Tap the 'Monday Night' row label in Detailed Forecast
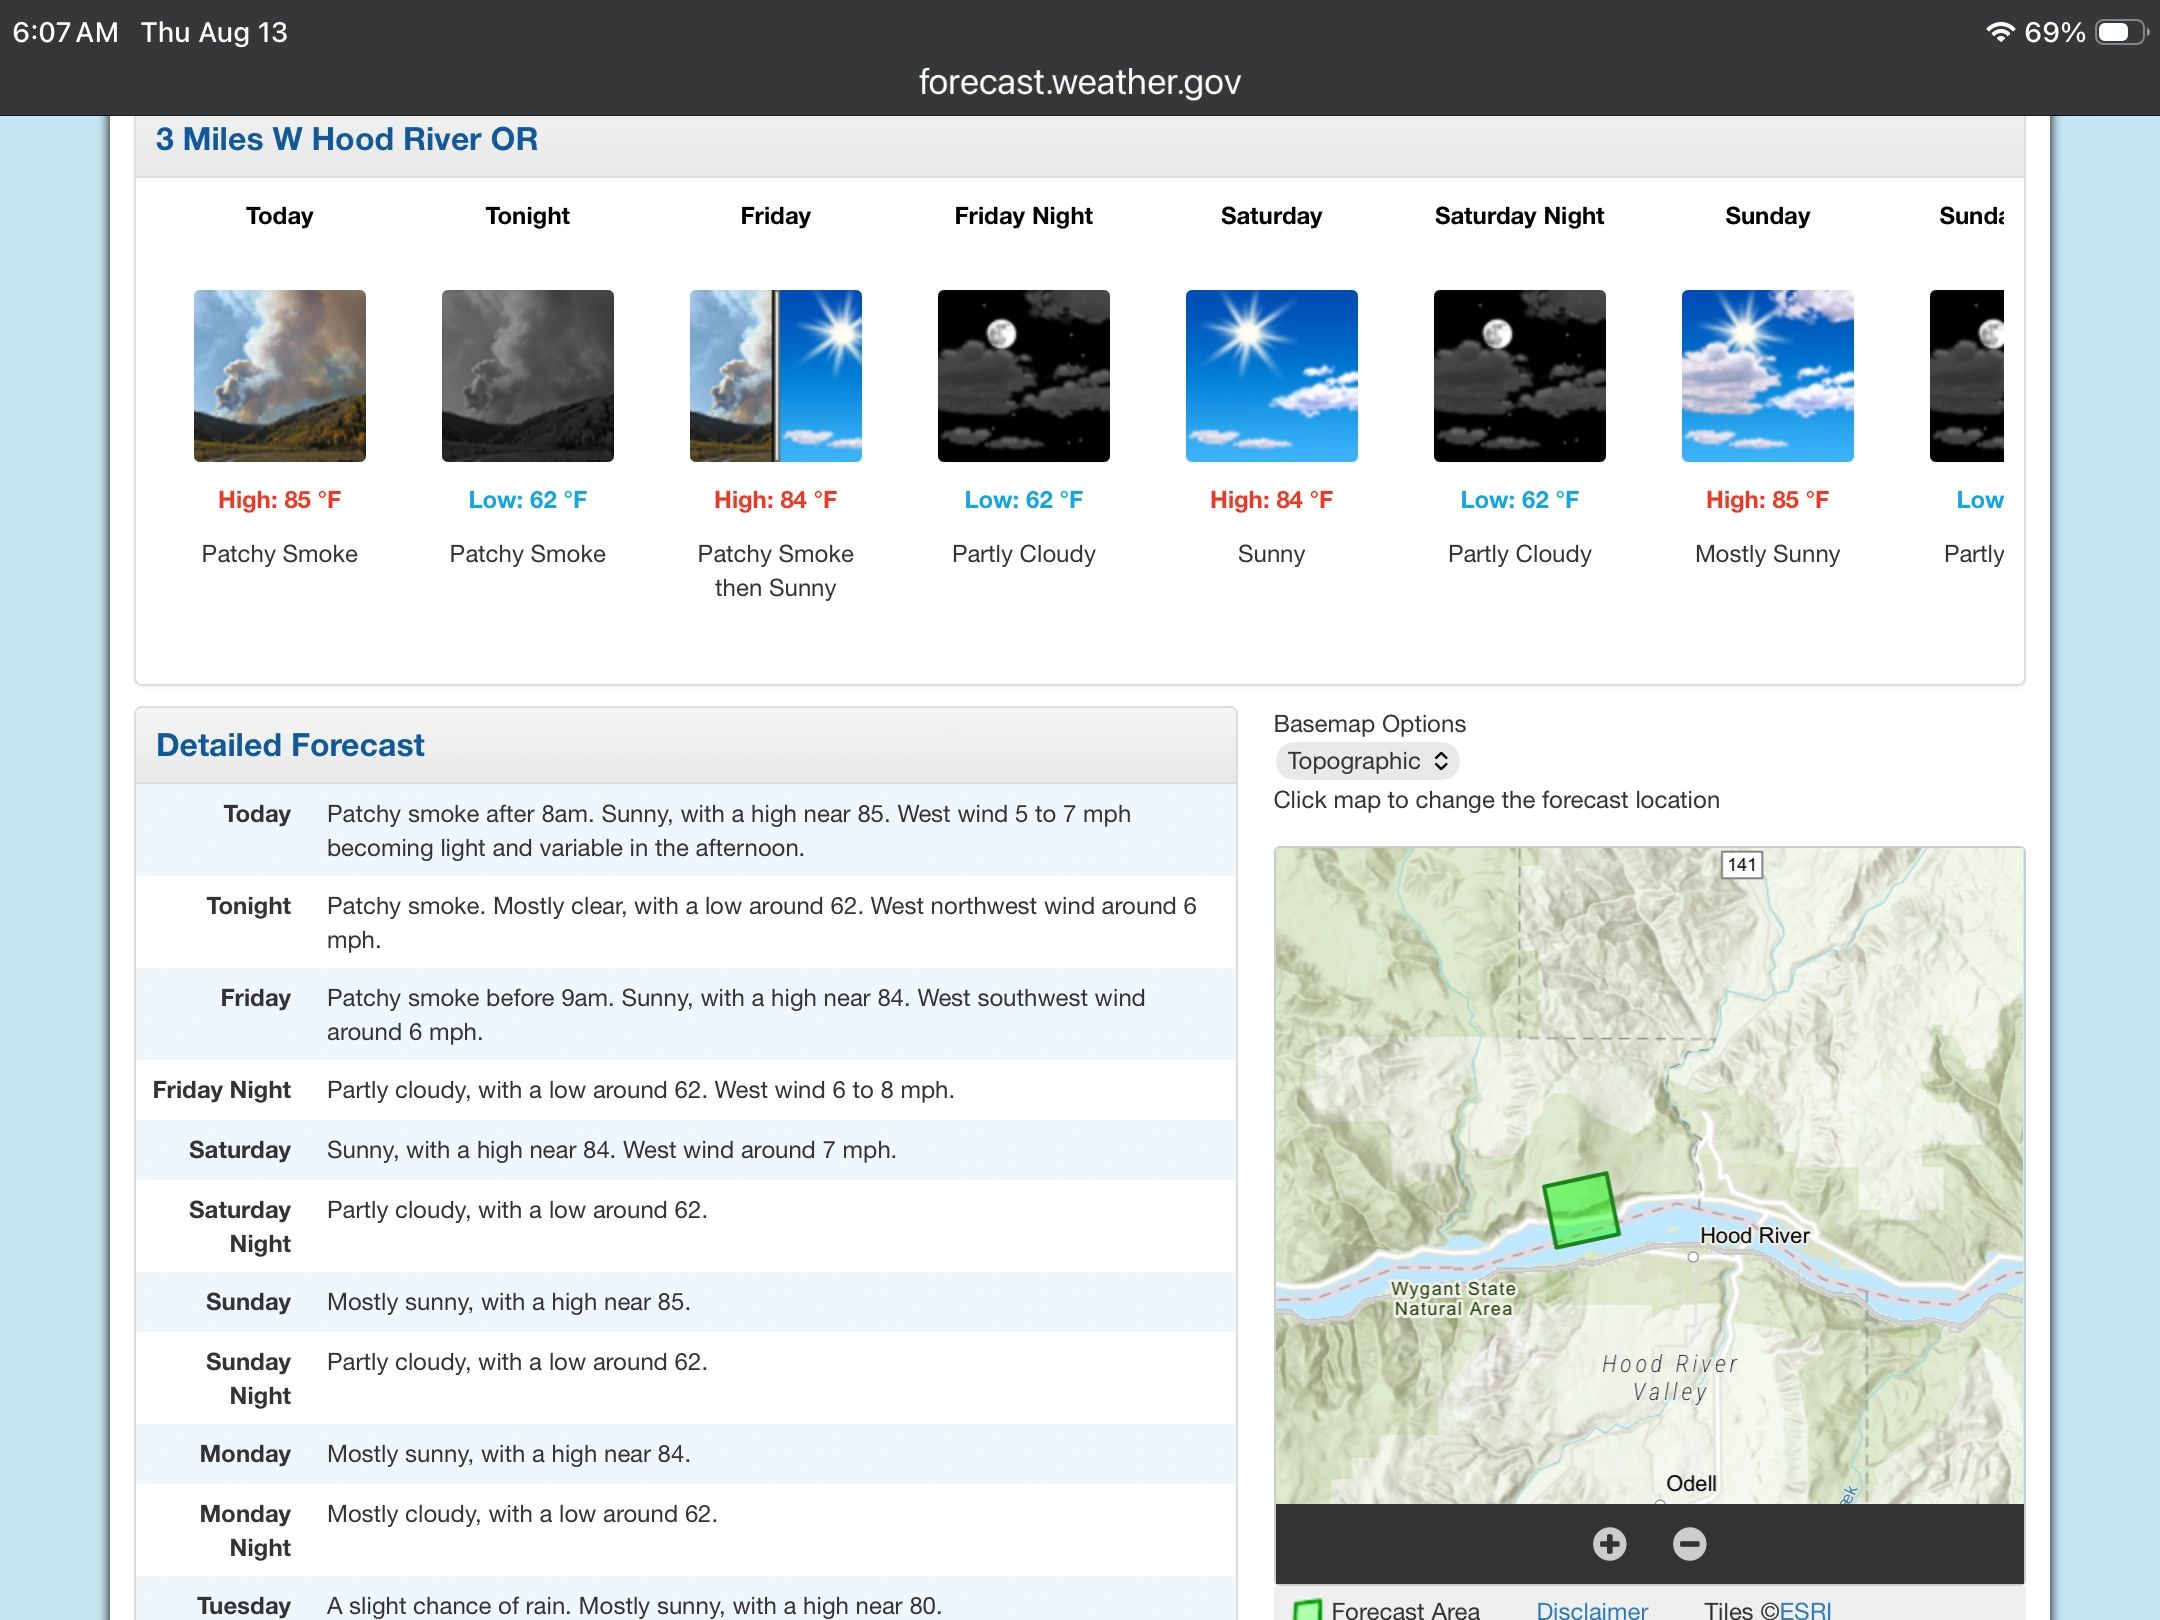 245,1531
